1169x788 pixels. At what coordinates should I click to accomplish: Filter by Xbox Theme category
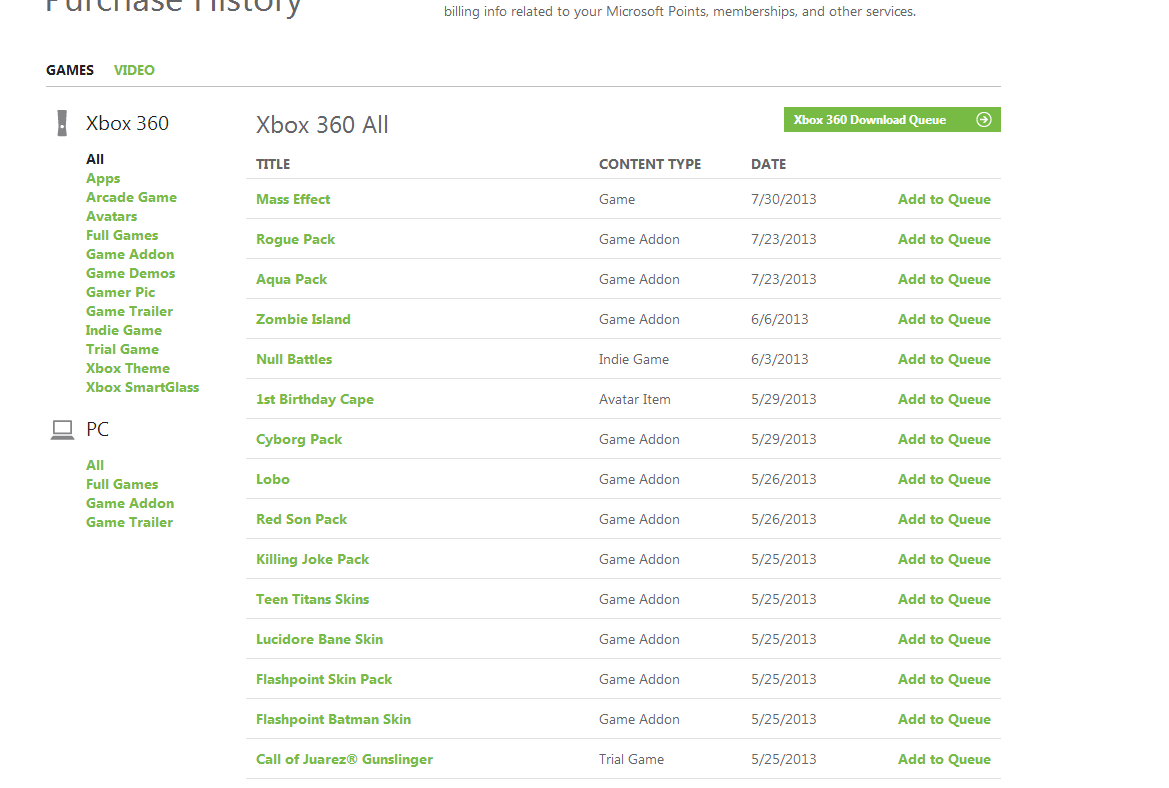coord(127,368)
